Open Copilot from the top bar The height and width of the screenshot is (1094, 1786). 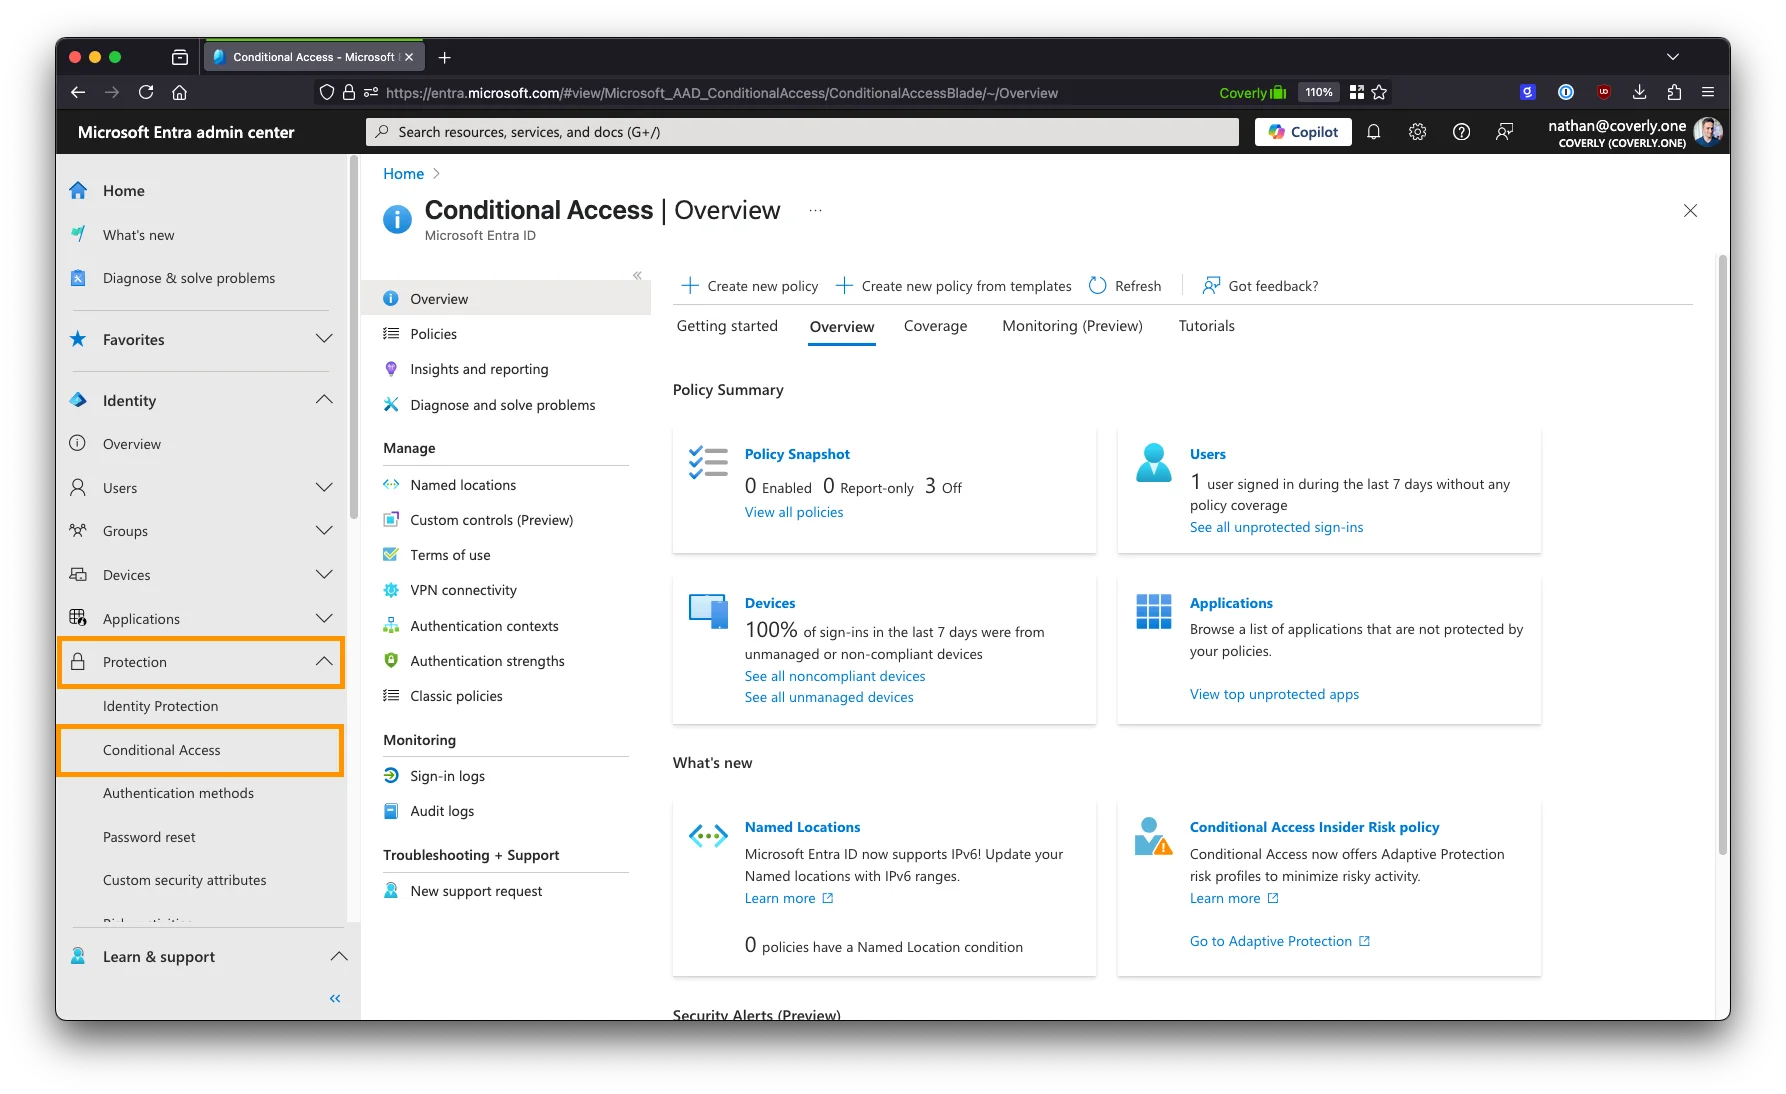[1302, 131]
